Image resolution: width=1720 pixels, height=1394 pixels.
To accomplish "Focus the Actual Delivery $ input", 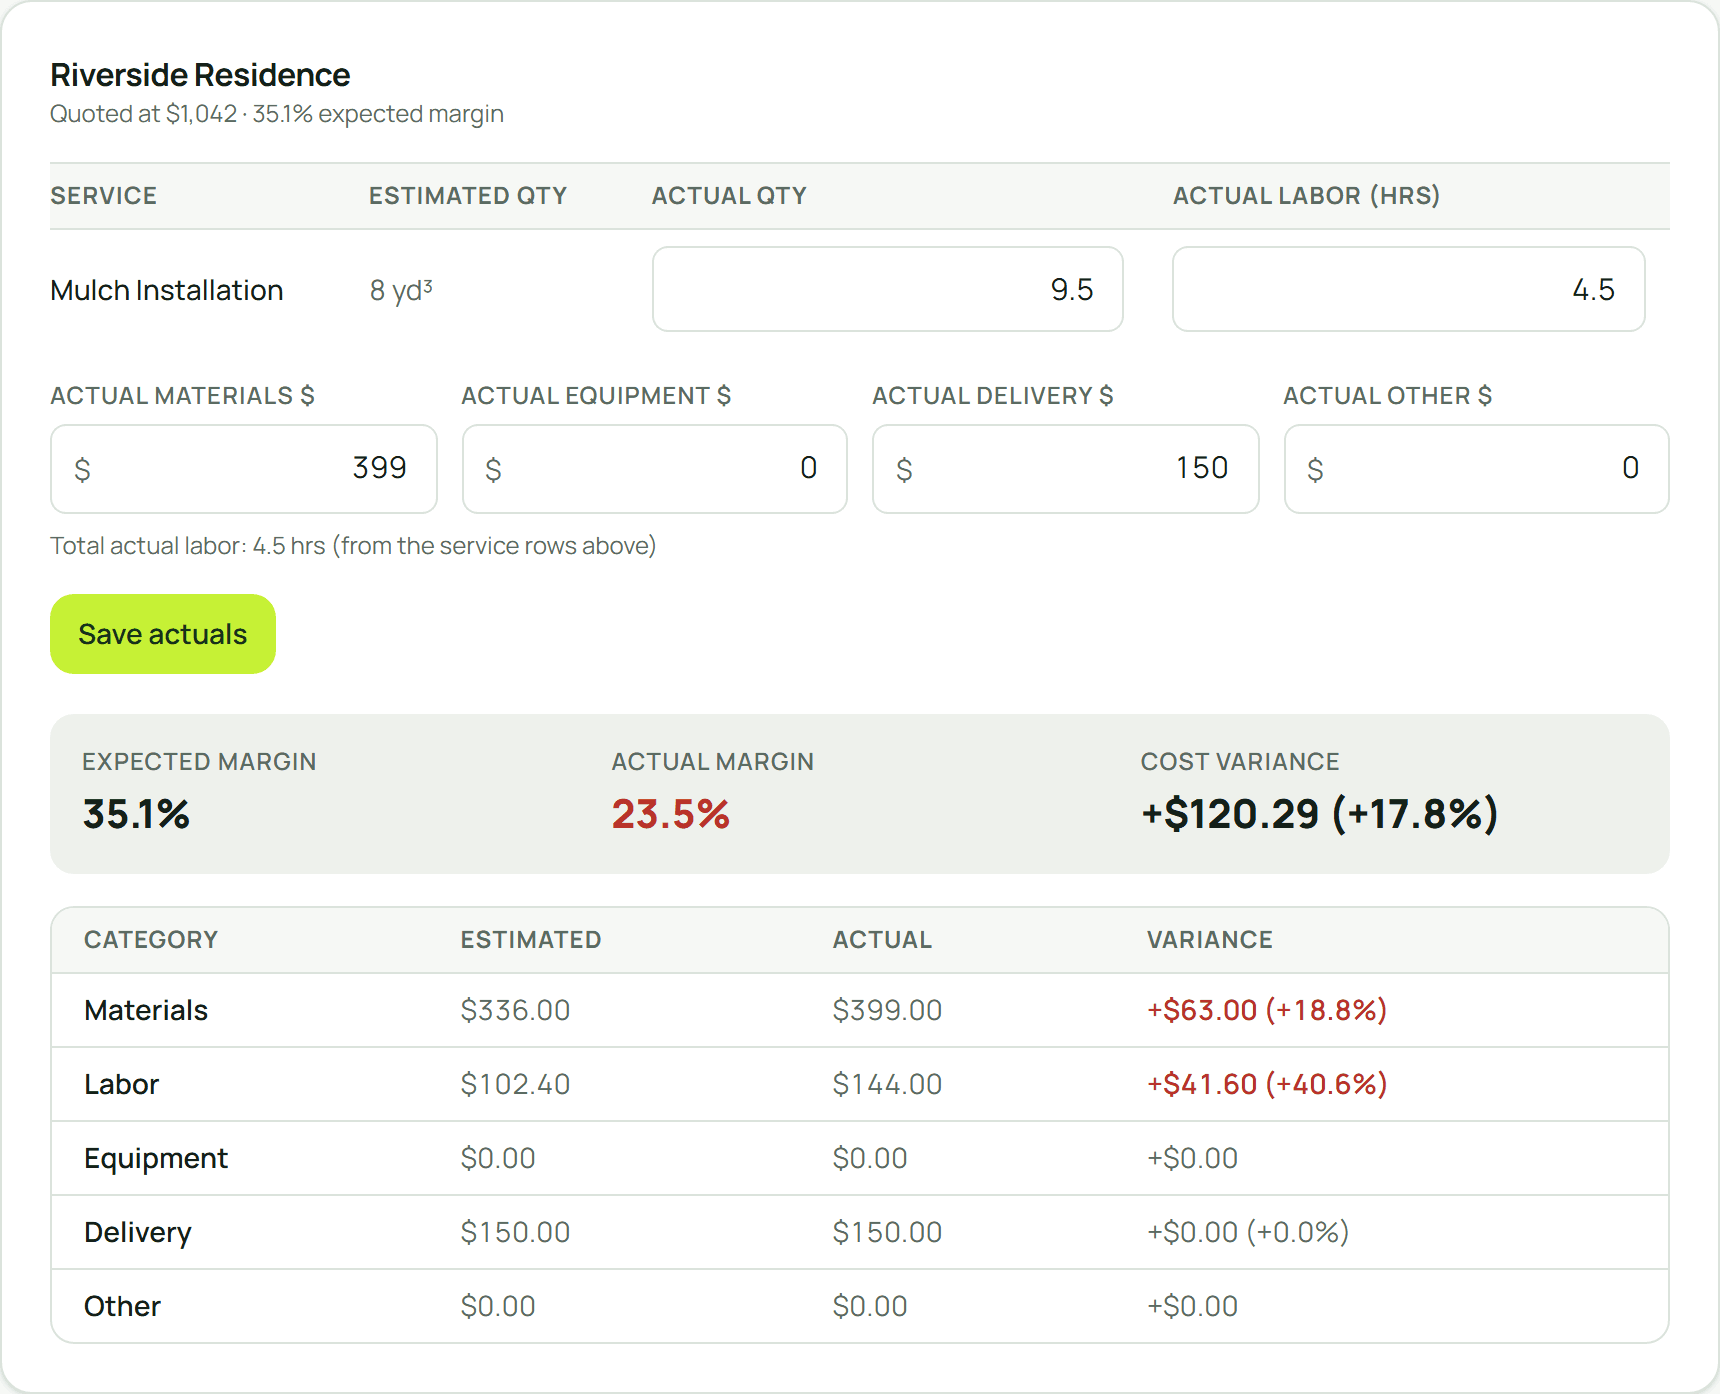I will point(1066,469).
